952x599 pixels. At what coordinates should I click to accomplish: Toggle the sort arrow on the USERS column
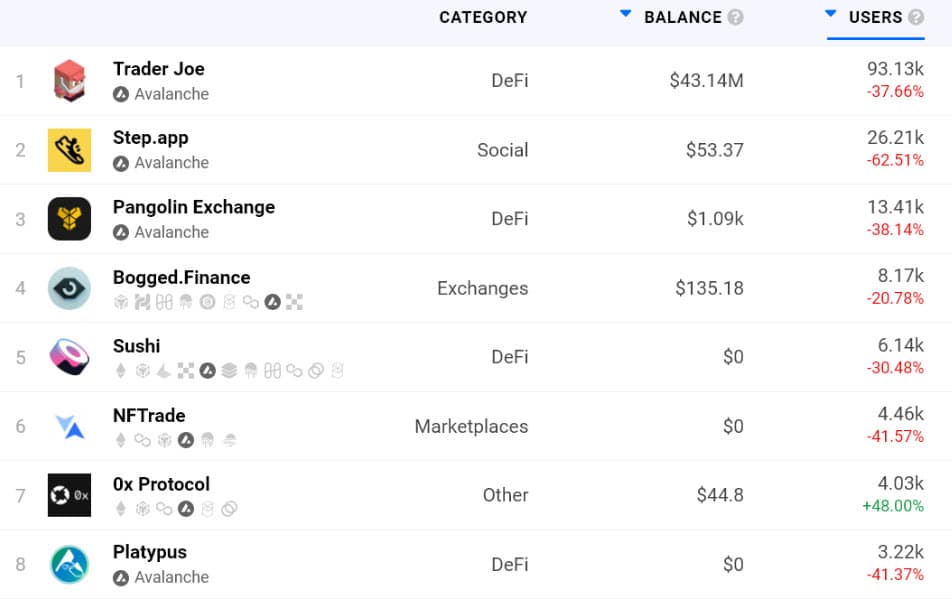pos(831,13)
